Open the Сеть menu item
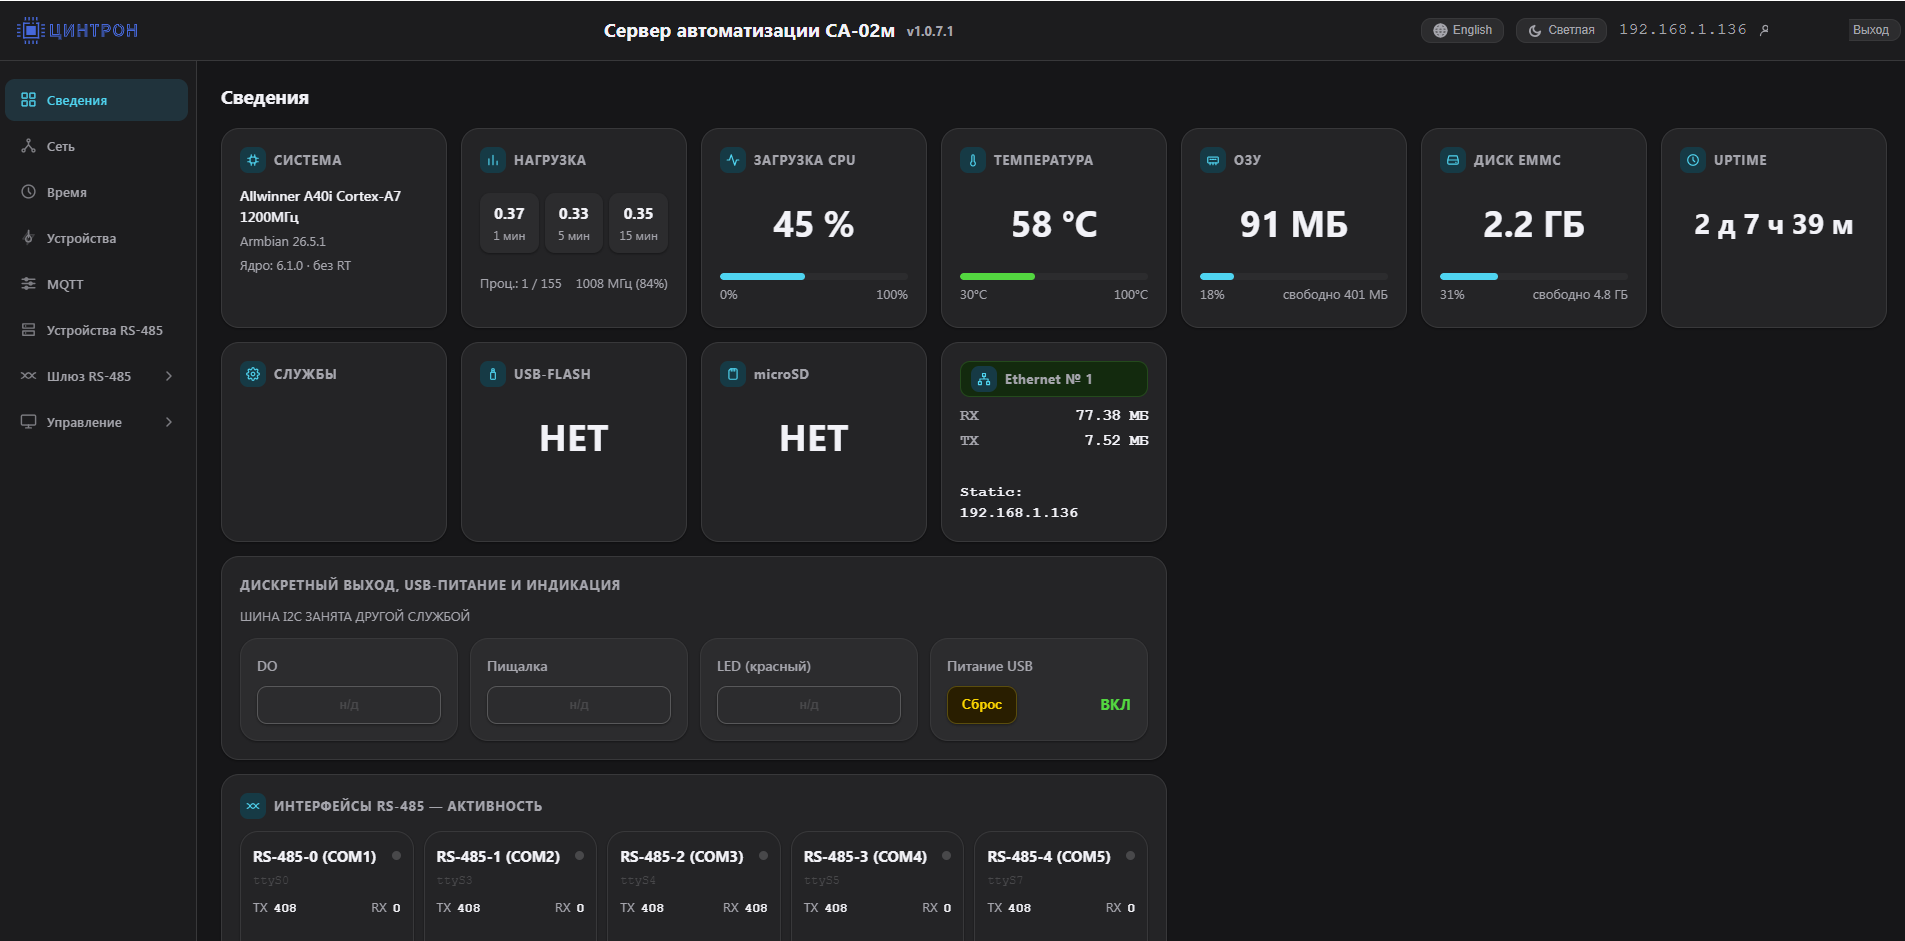 tap(96, 146)
